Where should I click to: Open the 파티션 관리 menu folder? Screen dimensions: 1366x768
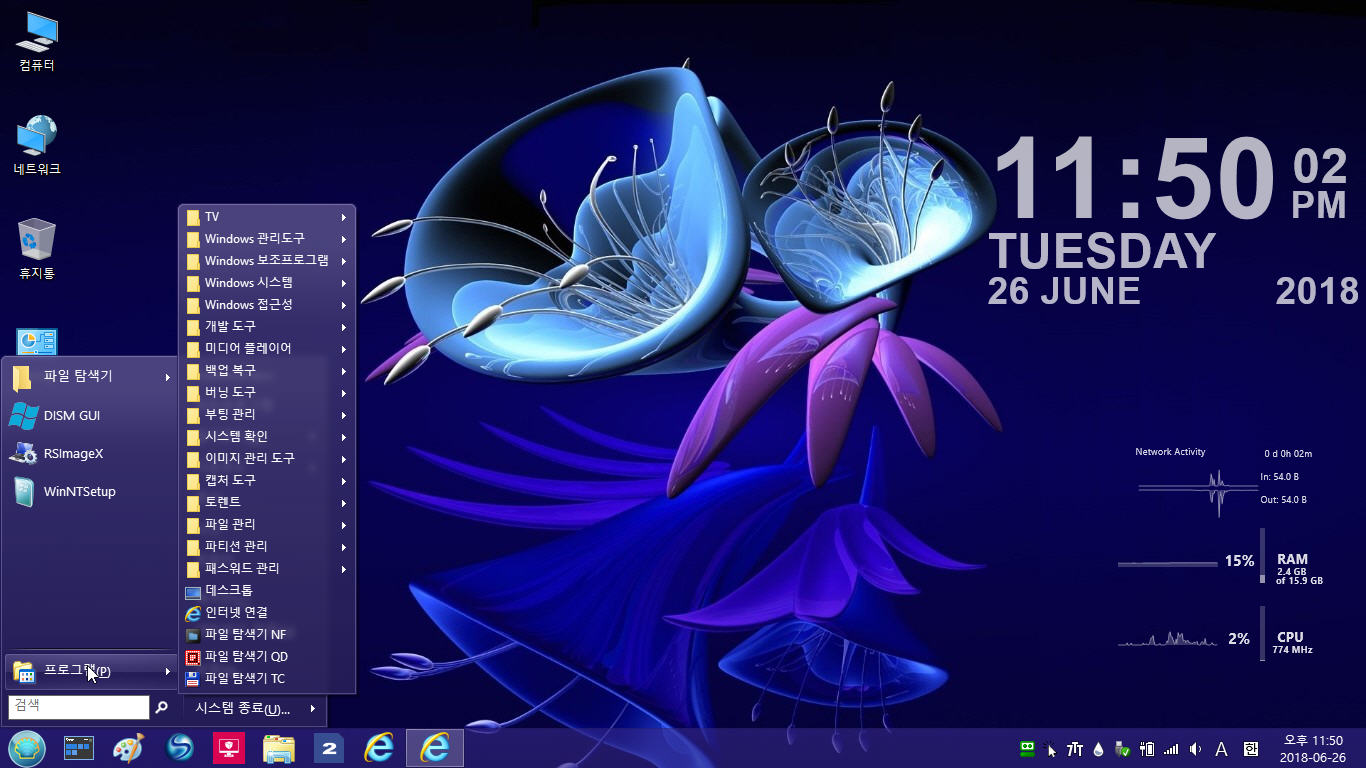click(266, 547)
